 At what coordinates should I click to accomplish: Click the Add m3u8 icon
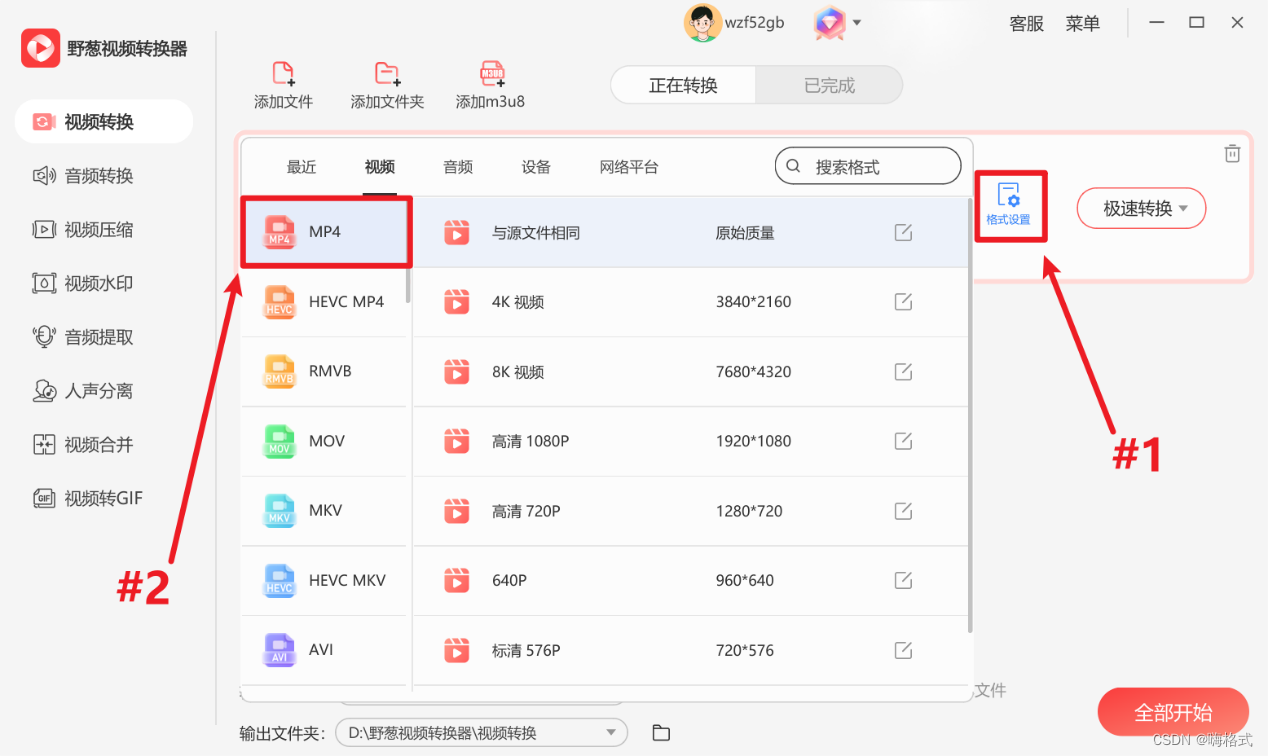pyautogui.click(x=491, y=74)
